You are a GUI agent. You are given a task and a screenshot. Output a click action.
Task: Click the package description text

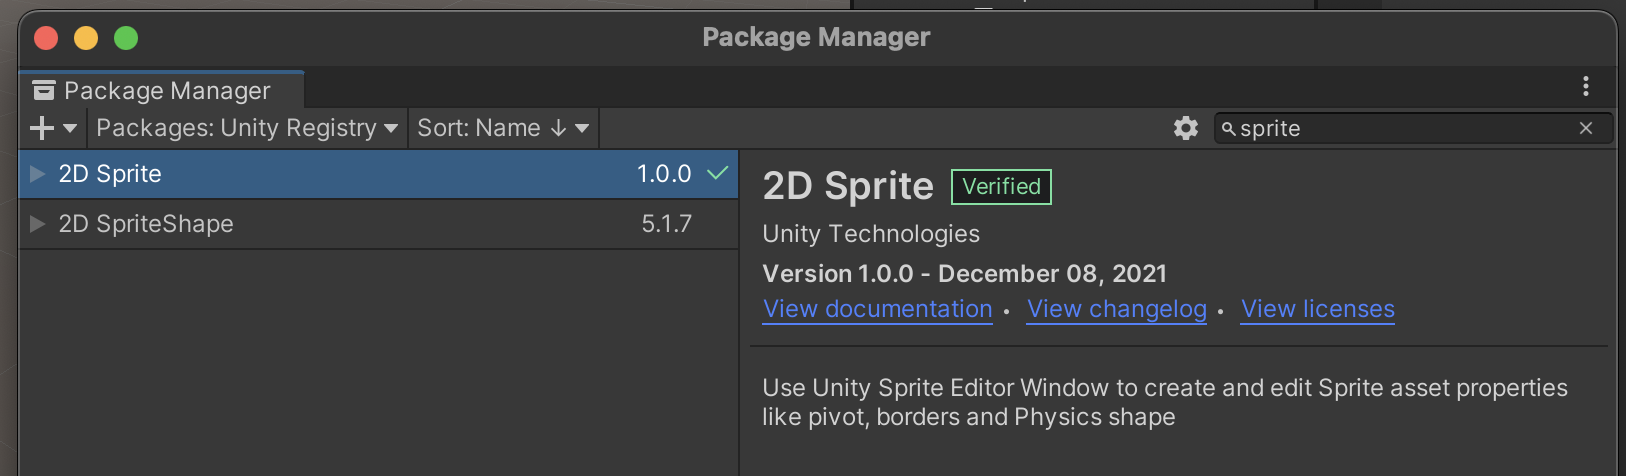[1165, 402]
